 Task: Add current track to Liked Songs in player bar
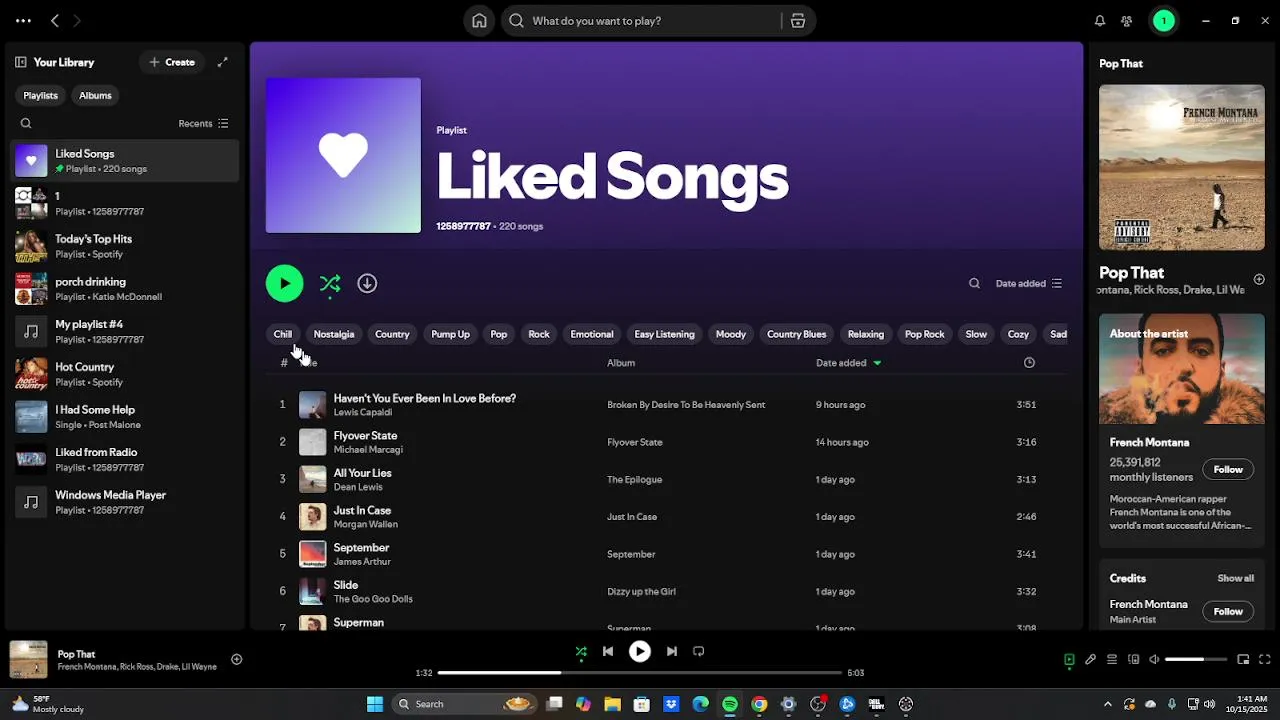coord(237,659)
